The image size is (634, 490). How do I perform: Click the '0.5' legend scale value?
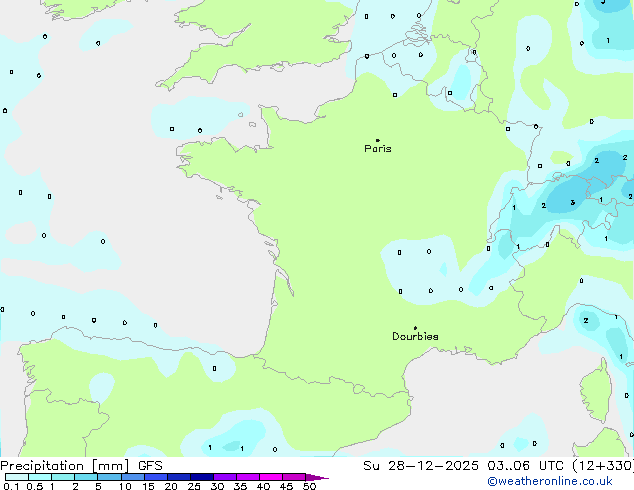click(x=35, y=486)
